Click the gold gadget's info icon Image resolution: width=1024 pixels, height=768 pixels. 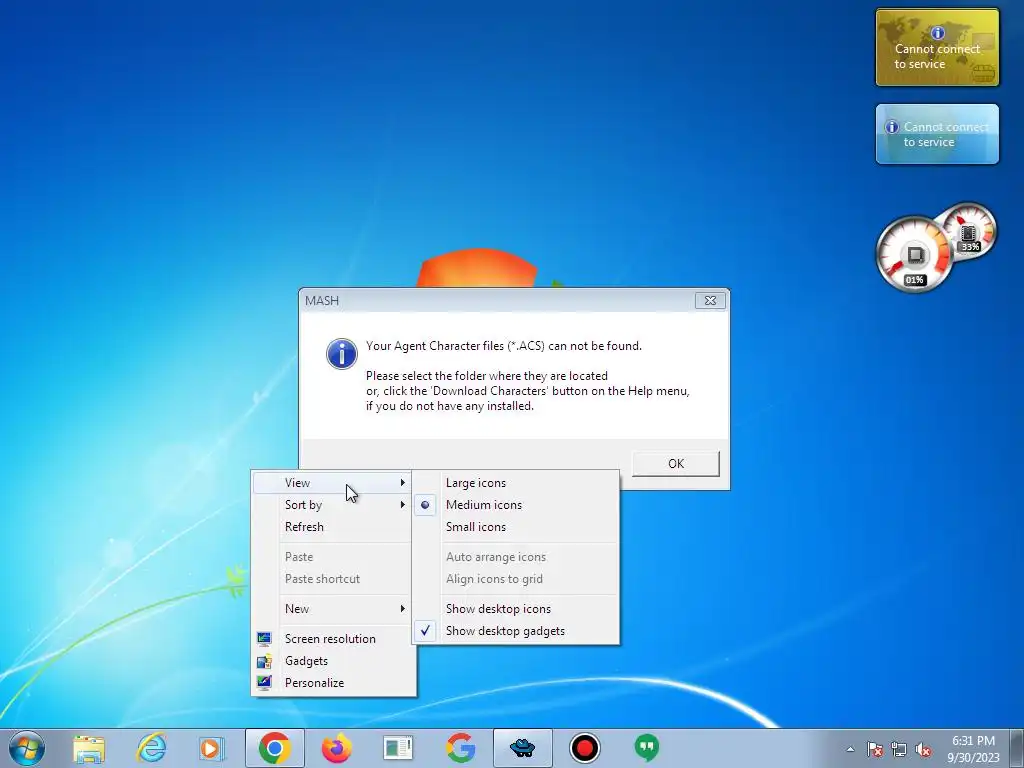tap(937, 33)
